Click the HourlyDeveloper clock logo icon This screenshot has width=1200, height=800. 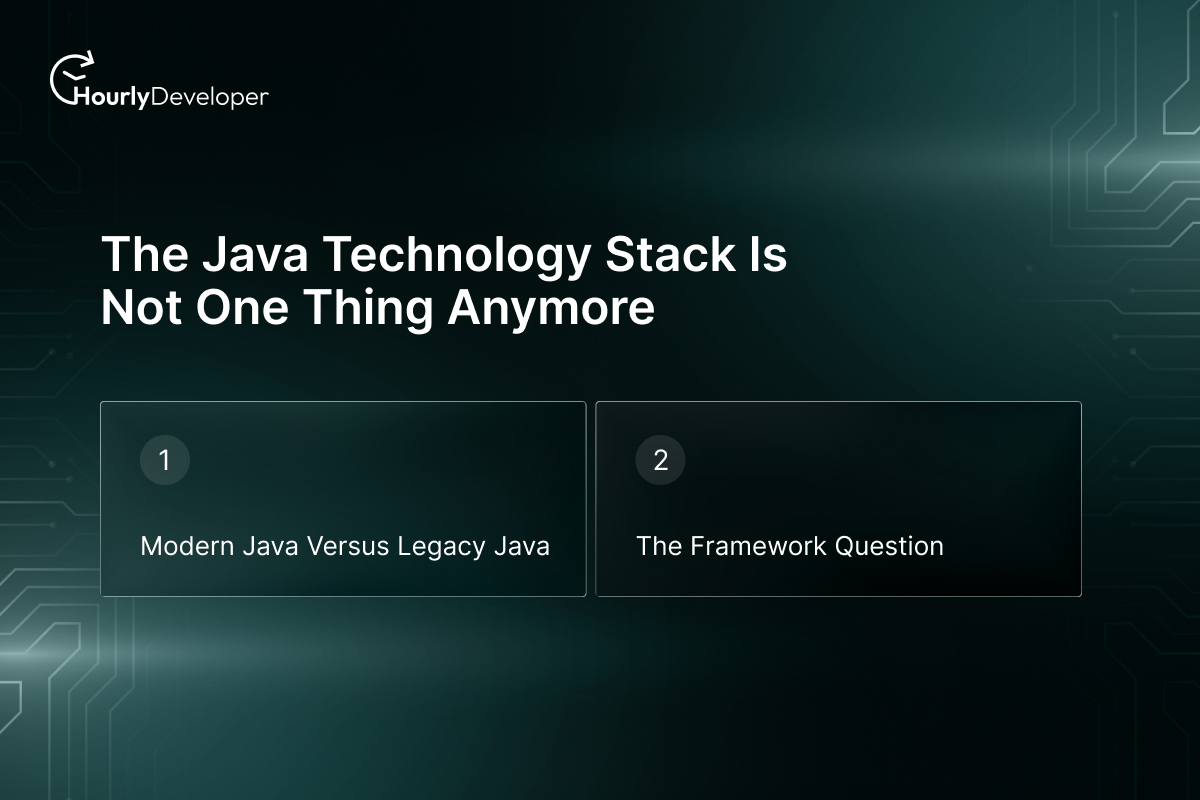[73, 78]
